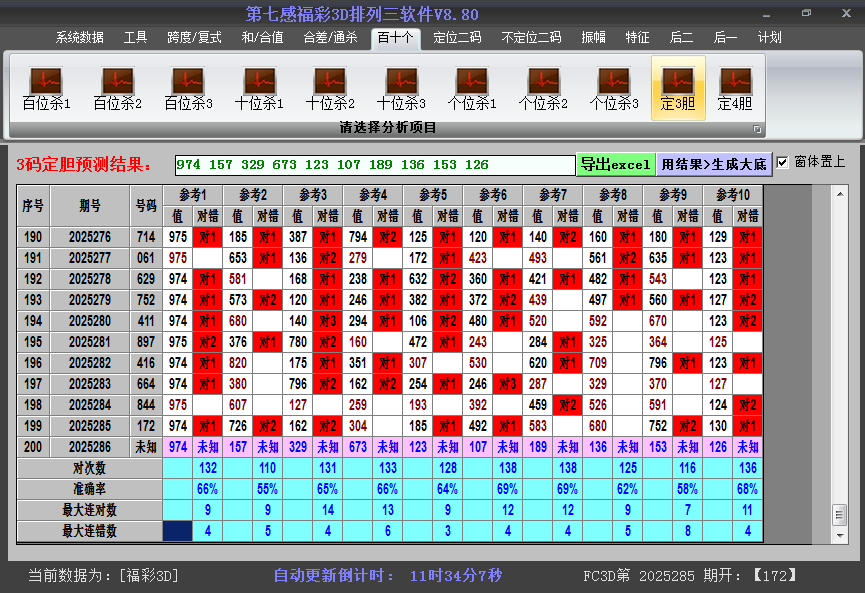
Task: Click the 参考1 column header
Action: pos(193,194)
